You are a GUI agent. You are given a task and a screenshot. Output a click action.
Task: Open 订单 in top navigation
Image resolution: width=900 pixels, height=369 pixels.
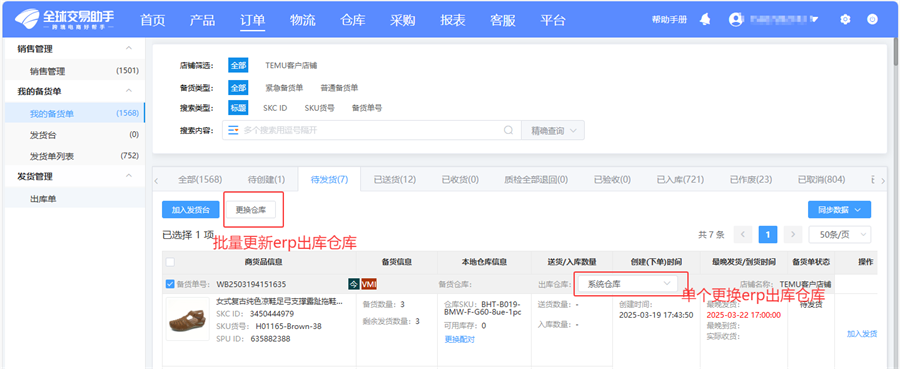tap(253, 20)
